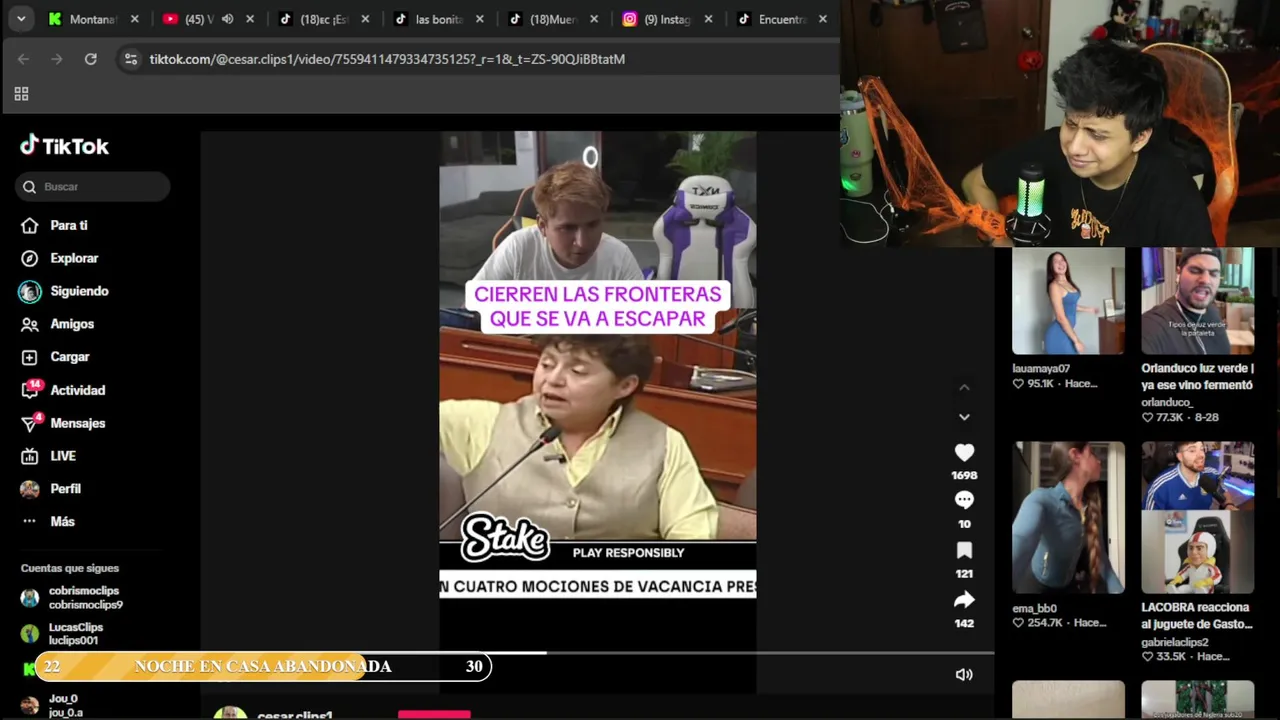1280x720 pixels.
Task: Seek on the video progress bar
Action: click(x=597, y=653)
